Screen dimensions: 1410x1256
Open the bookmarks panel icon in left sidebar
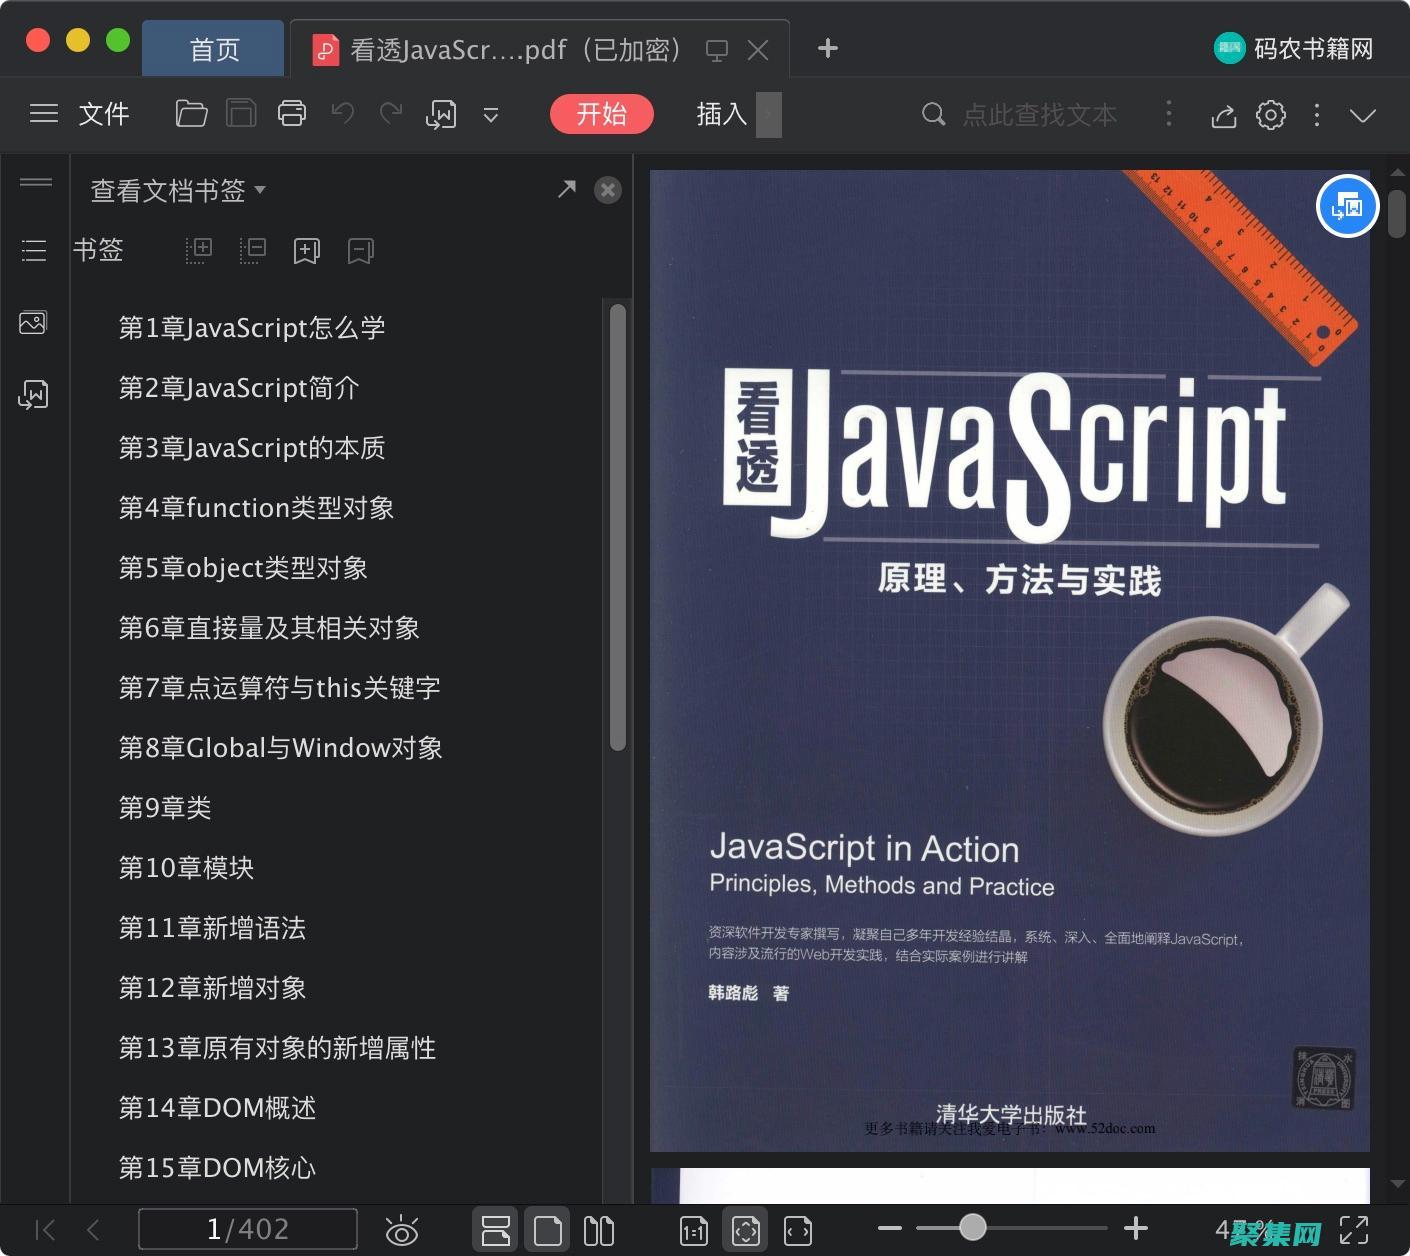pyautogui.click(x=34, y=250)
